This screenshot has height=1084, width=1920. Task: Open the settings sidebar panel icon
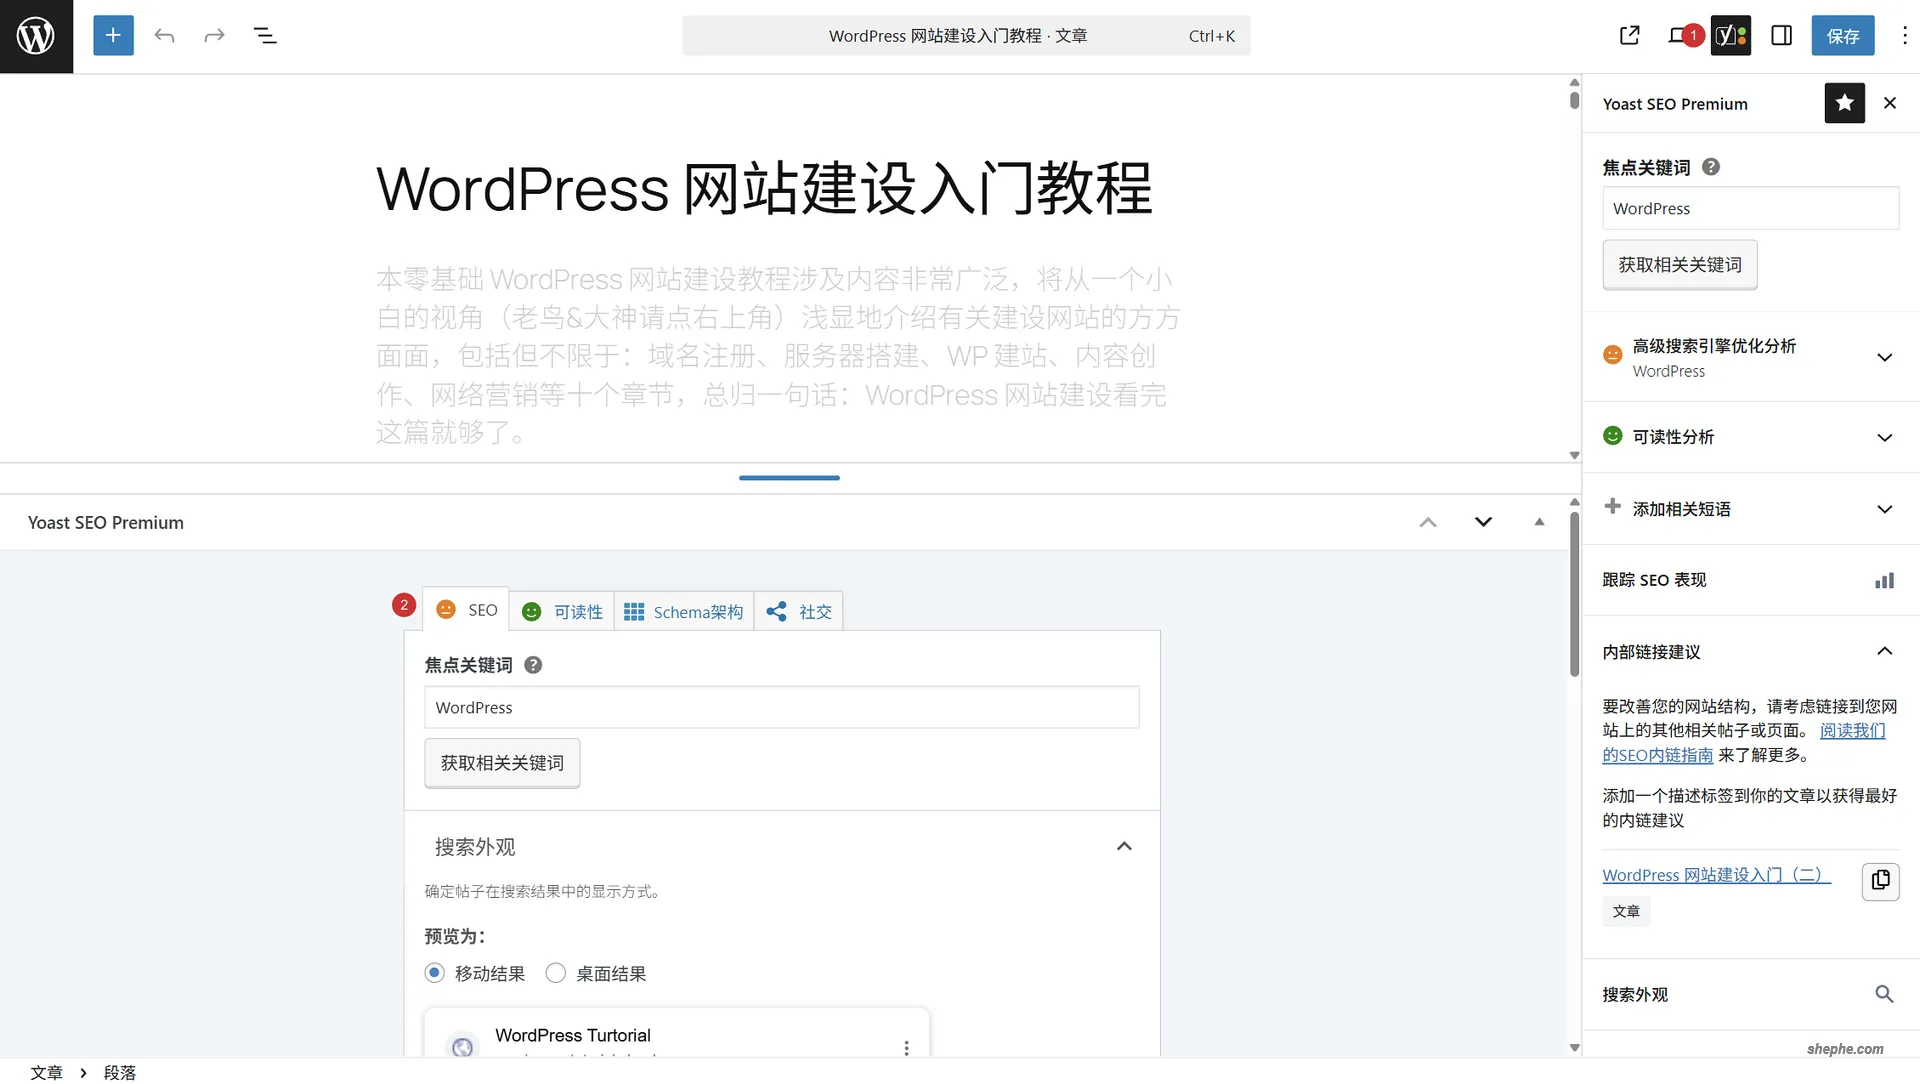[x=1782, y=35]
